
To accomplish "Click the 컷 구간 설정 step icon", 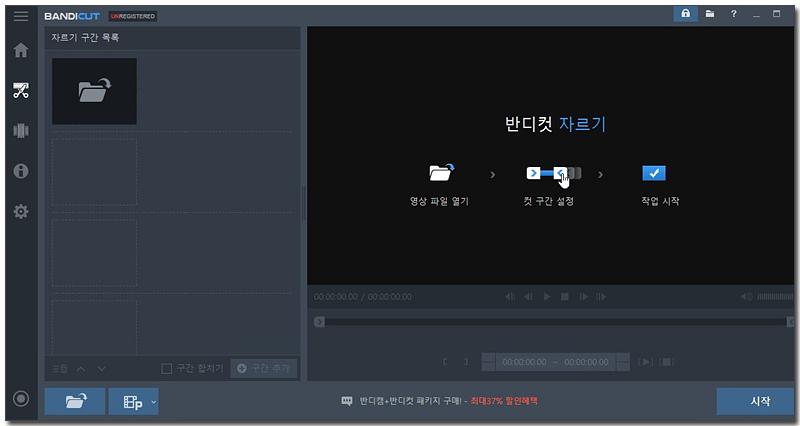I will coord(554,173).
